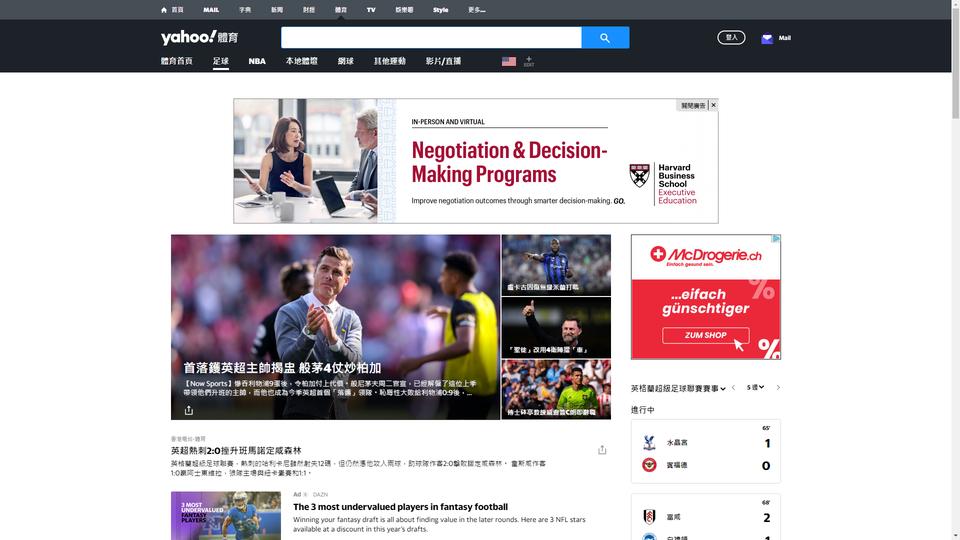Open 娛樂圈 in the top bar

coord(404,10)
